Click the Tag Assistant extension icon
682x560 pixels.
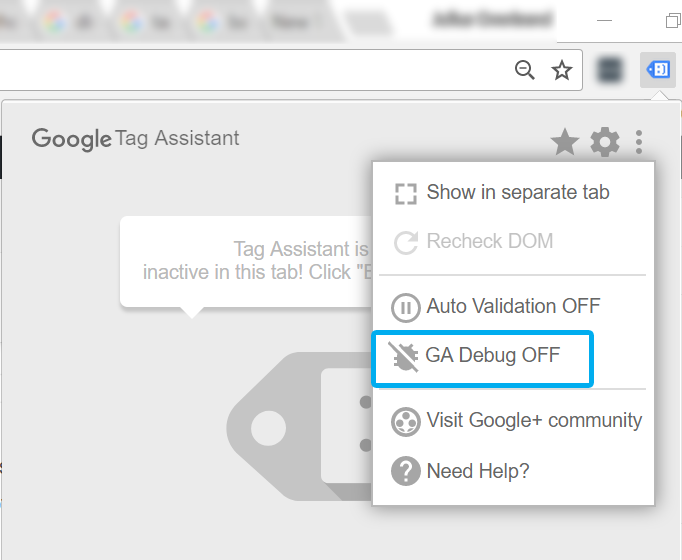tap(658, 70)
